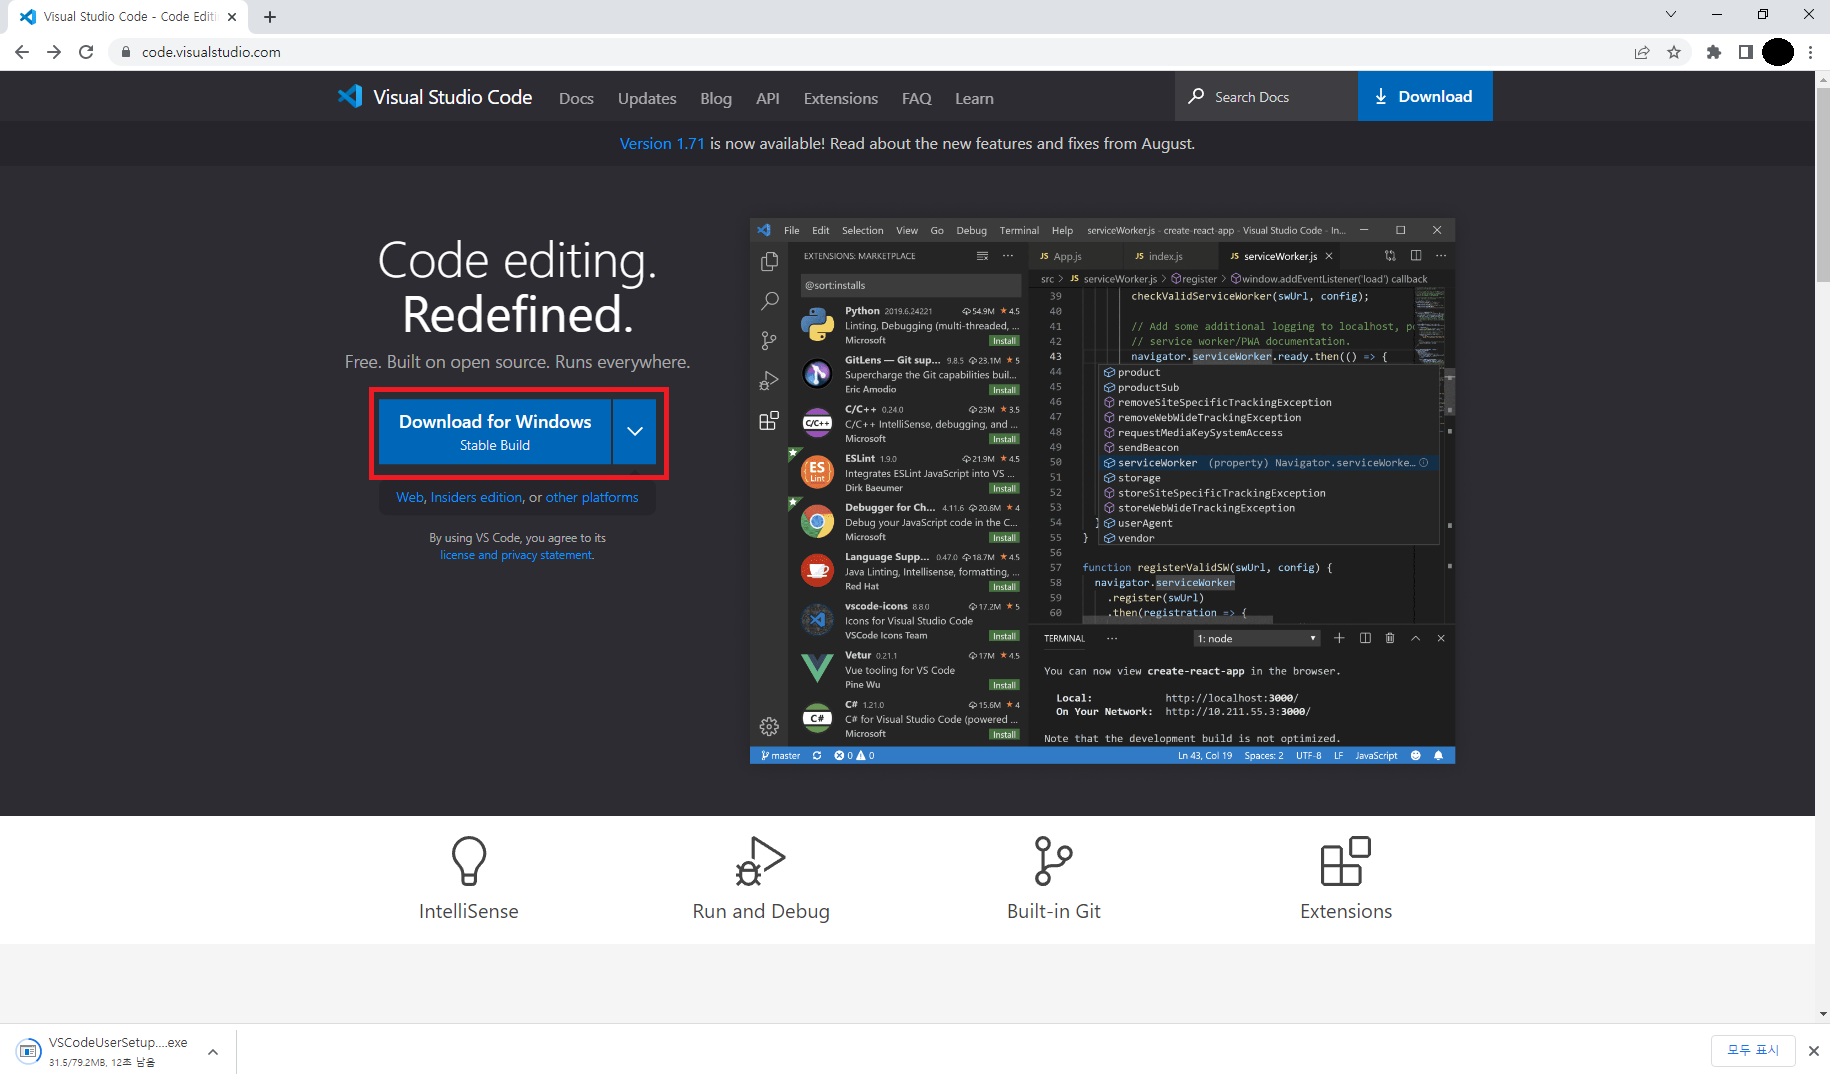The height and width of the screenshot is (1080, 1830).
Task: Click the site lock icon
Action: [125, 52]
